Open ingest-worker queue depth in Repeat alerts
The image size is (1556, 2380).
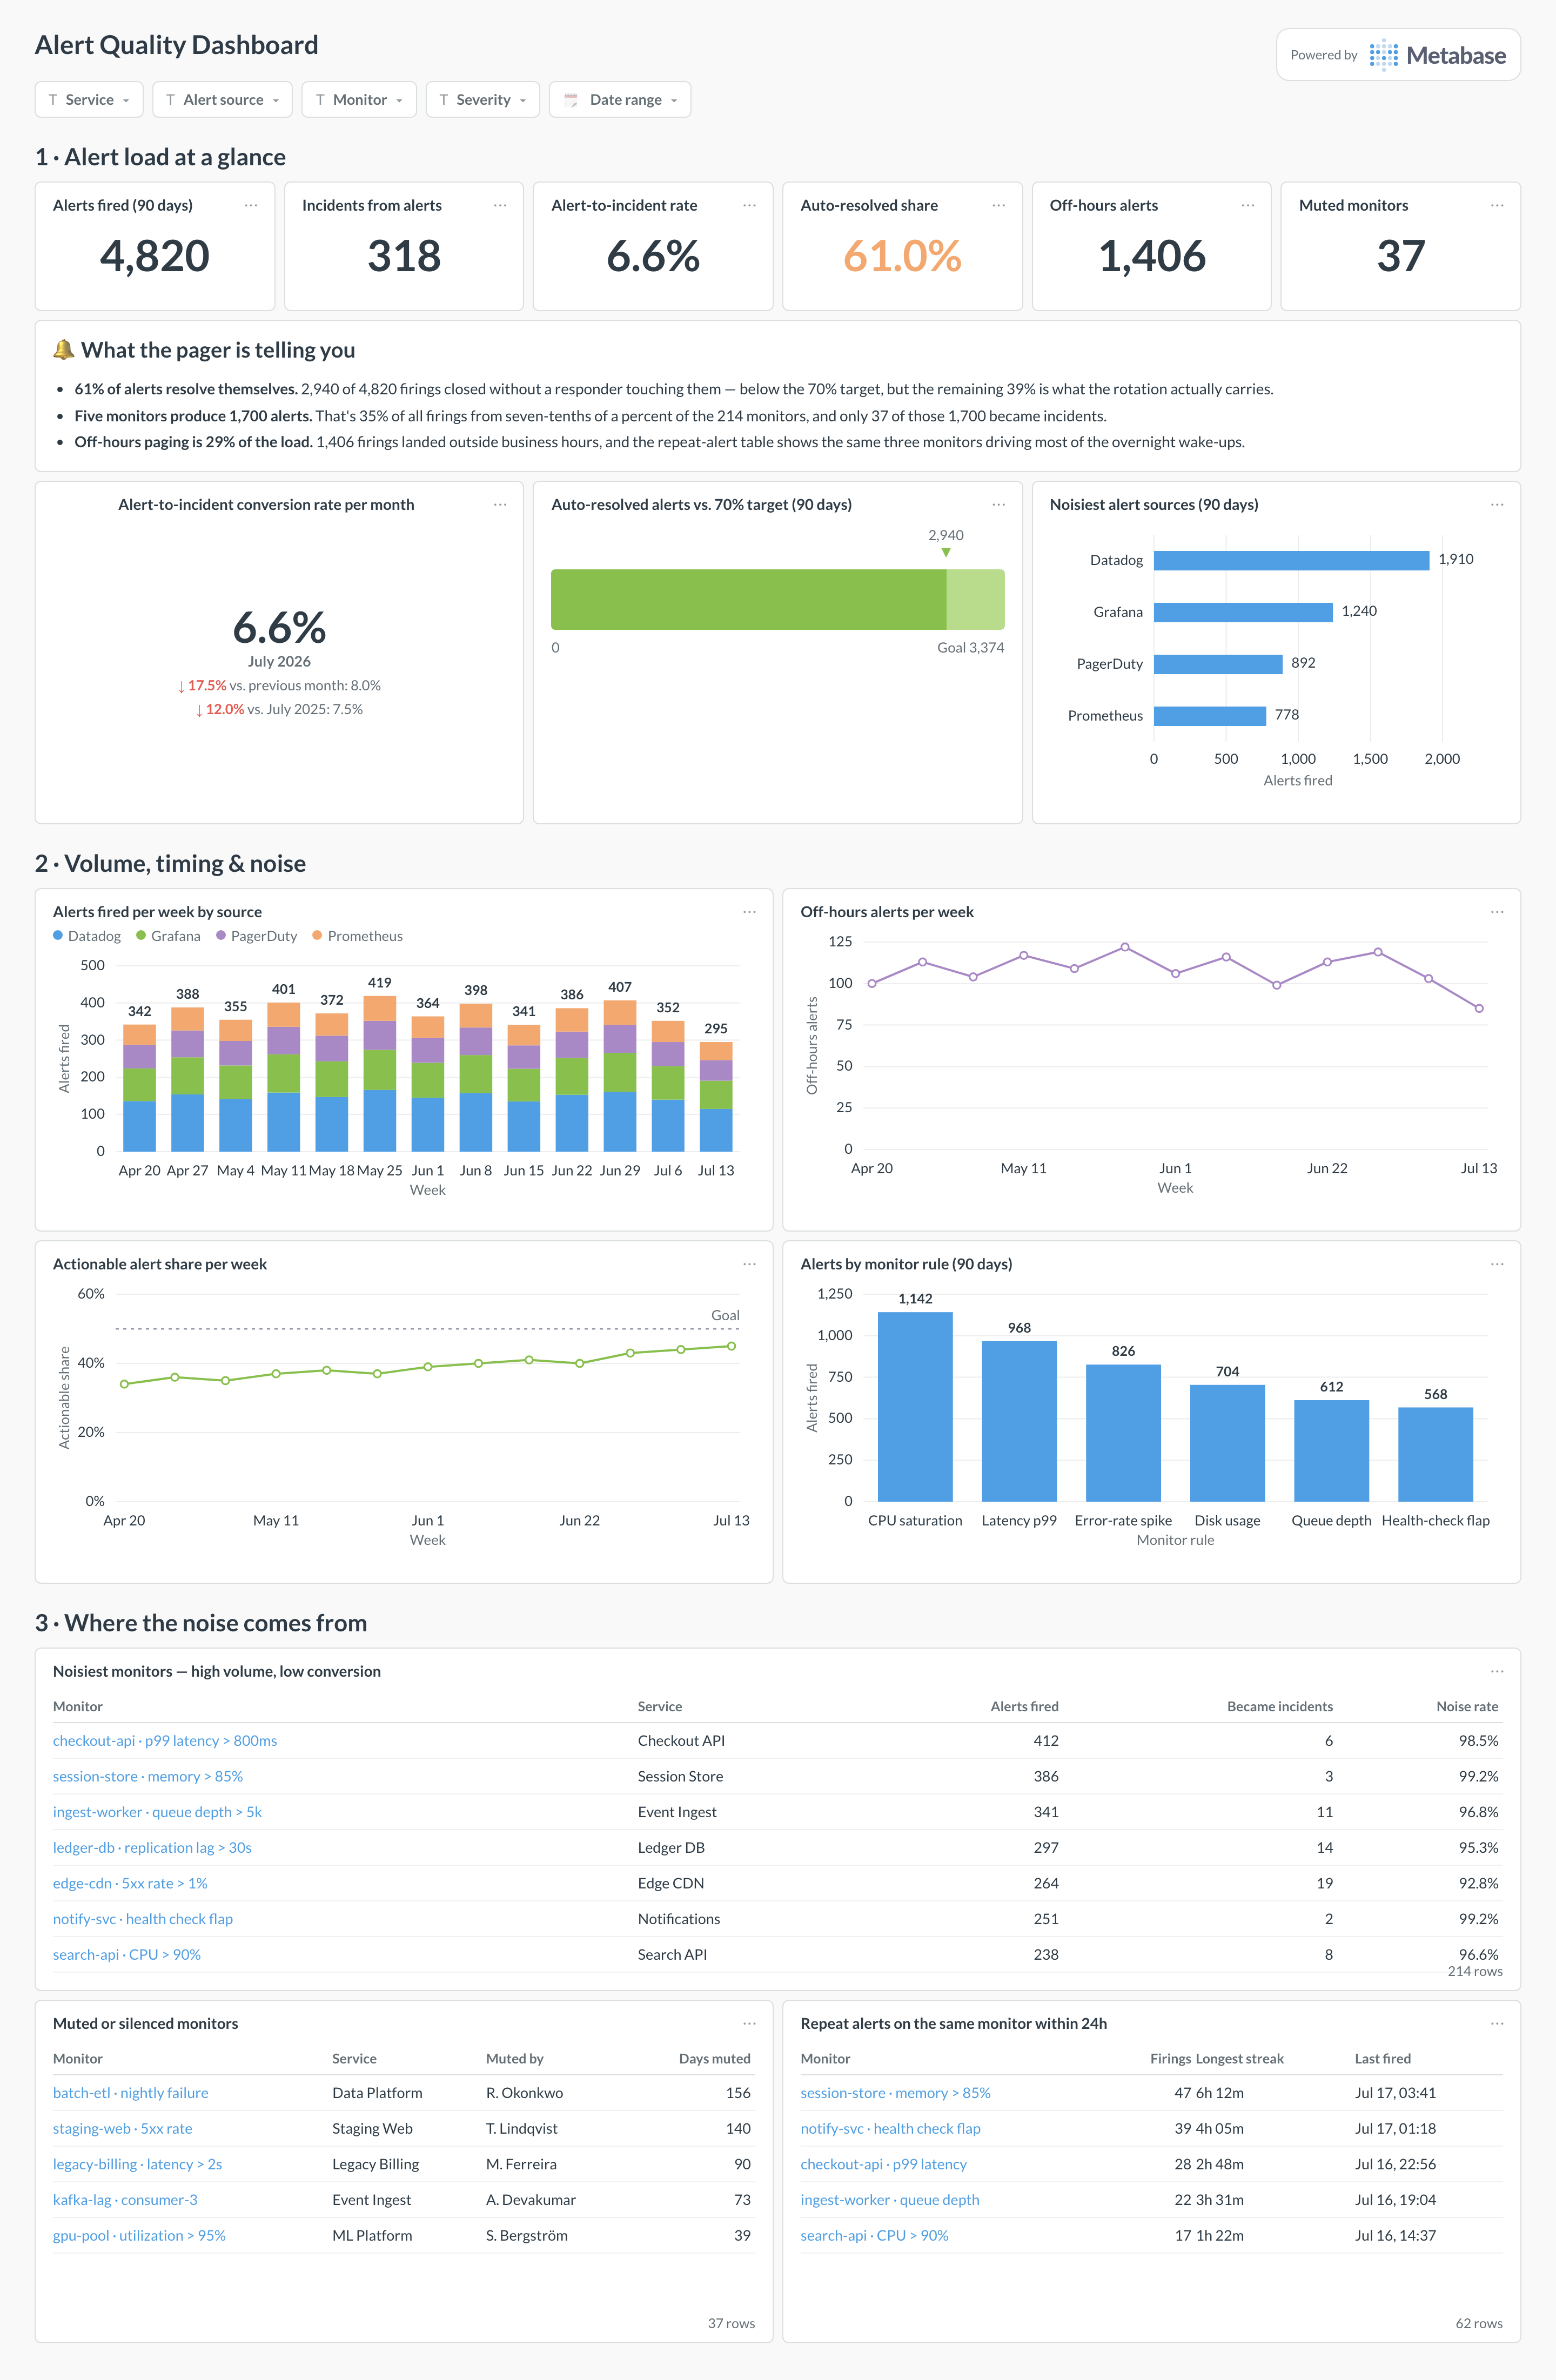tap(889, 2200)
